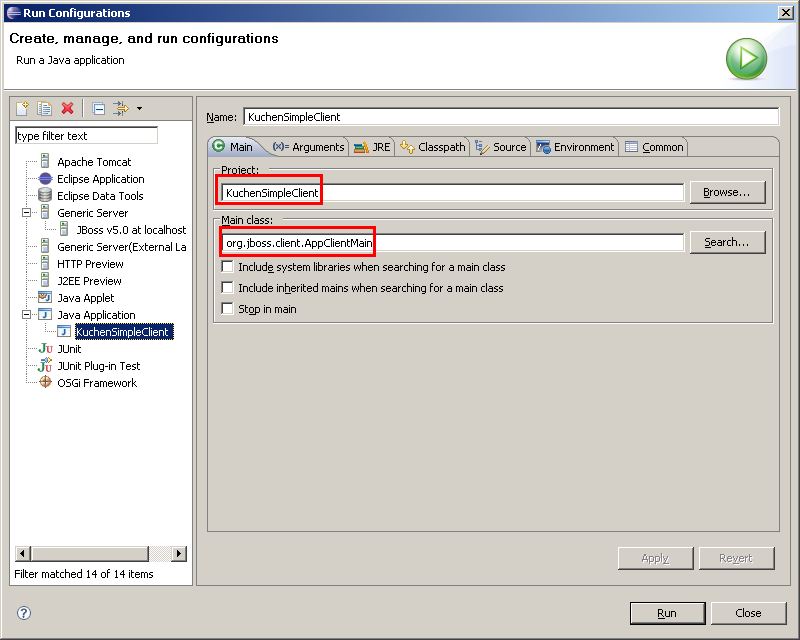Click the JUnit Plug-in Test icon

(45, 365)
